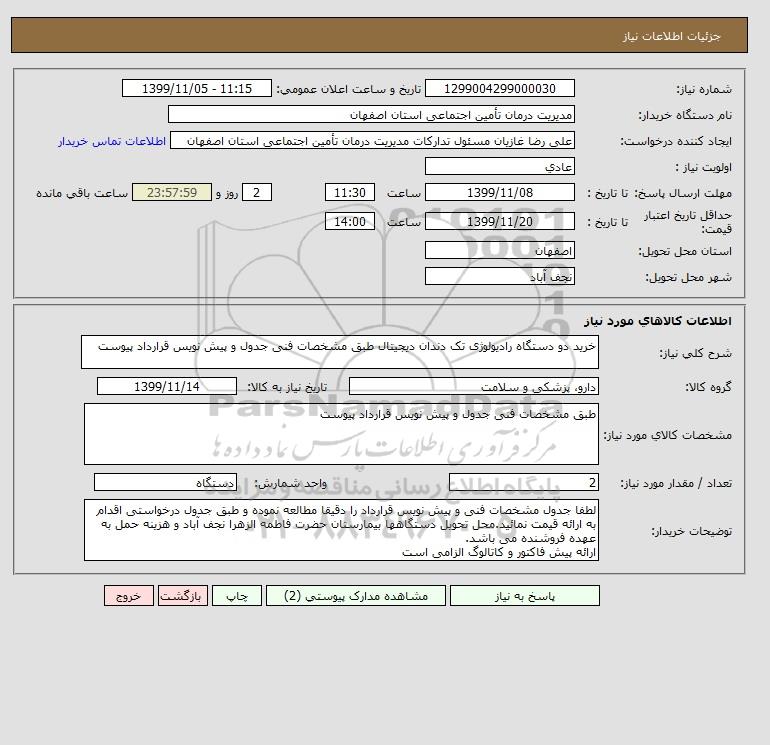The image size is (770, 745).
Task: Click the request creator field علی رضا غازیان
Action: pos(372,141)
